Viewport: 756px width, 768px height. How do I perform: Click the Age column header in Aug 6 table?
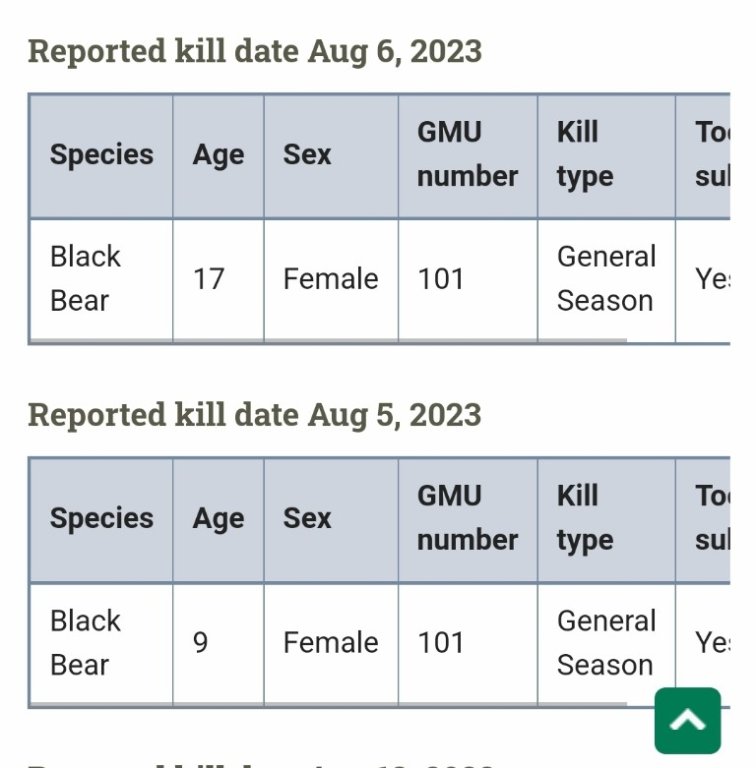coord(218,155)
